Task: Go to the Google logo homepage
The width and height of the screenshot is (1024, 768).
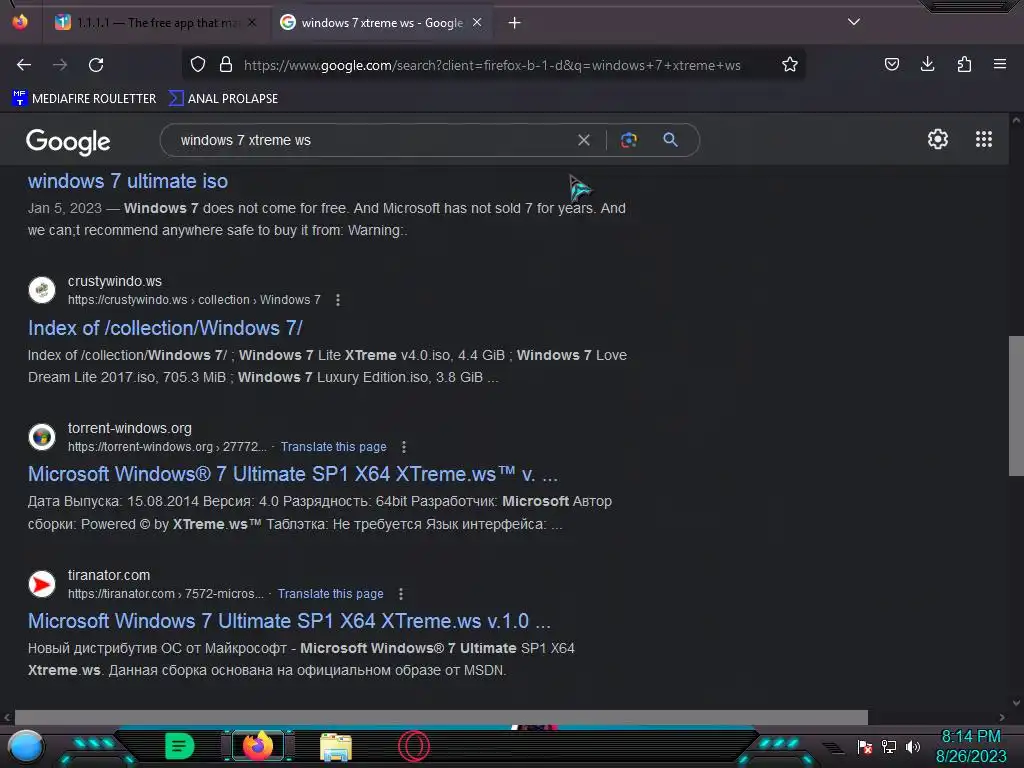Action: coord(68,141)
